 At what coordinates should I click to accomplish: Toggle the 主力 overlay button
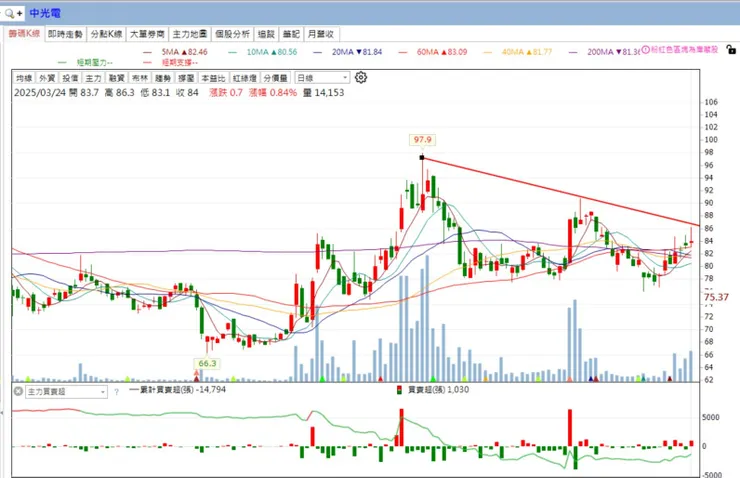coord(93,78)
